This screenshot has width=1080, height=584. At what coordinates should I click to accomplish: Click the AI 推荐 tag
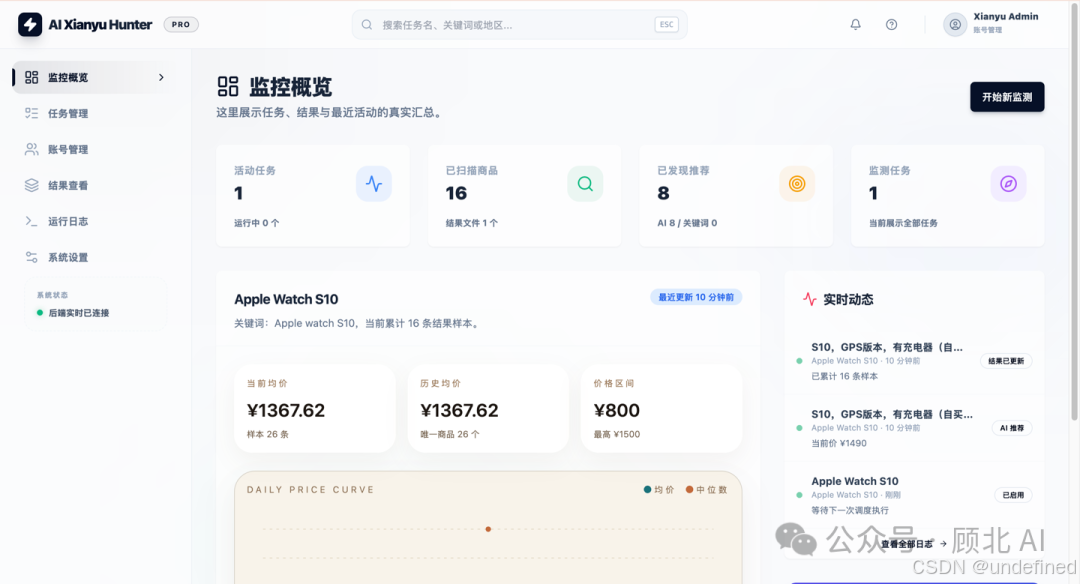(x=1011, y=428)
